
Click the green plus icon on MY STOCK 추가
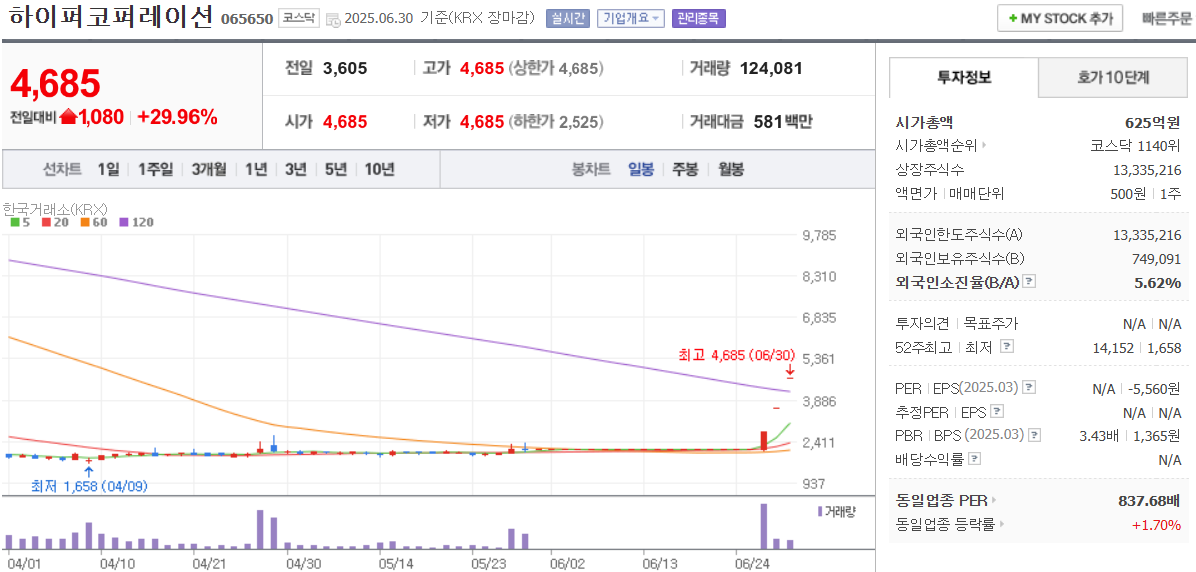coord(1012,18)
